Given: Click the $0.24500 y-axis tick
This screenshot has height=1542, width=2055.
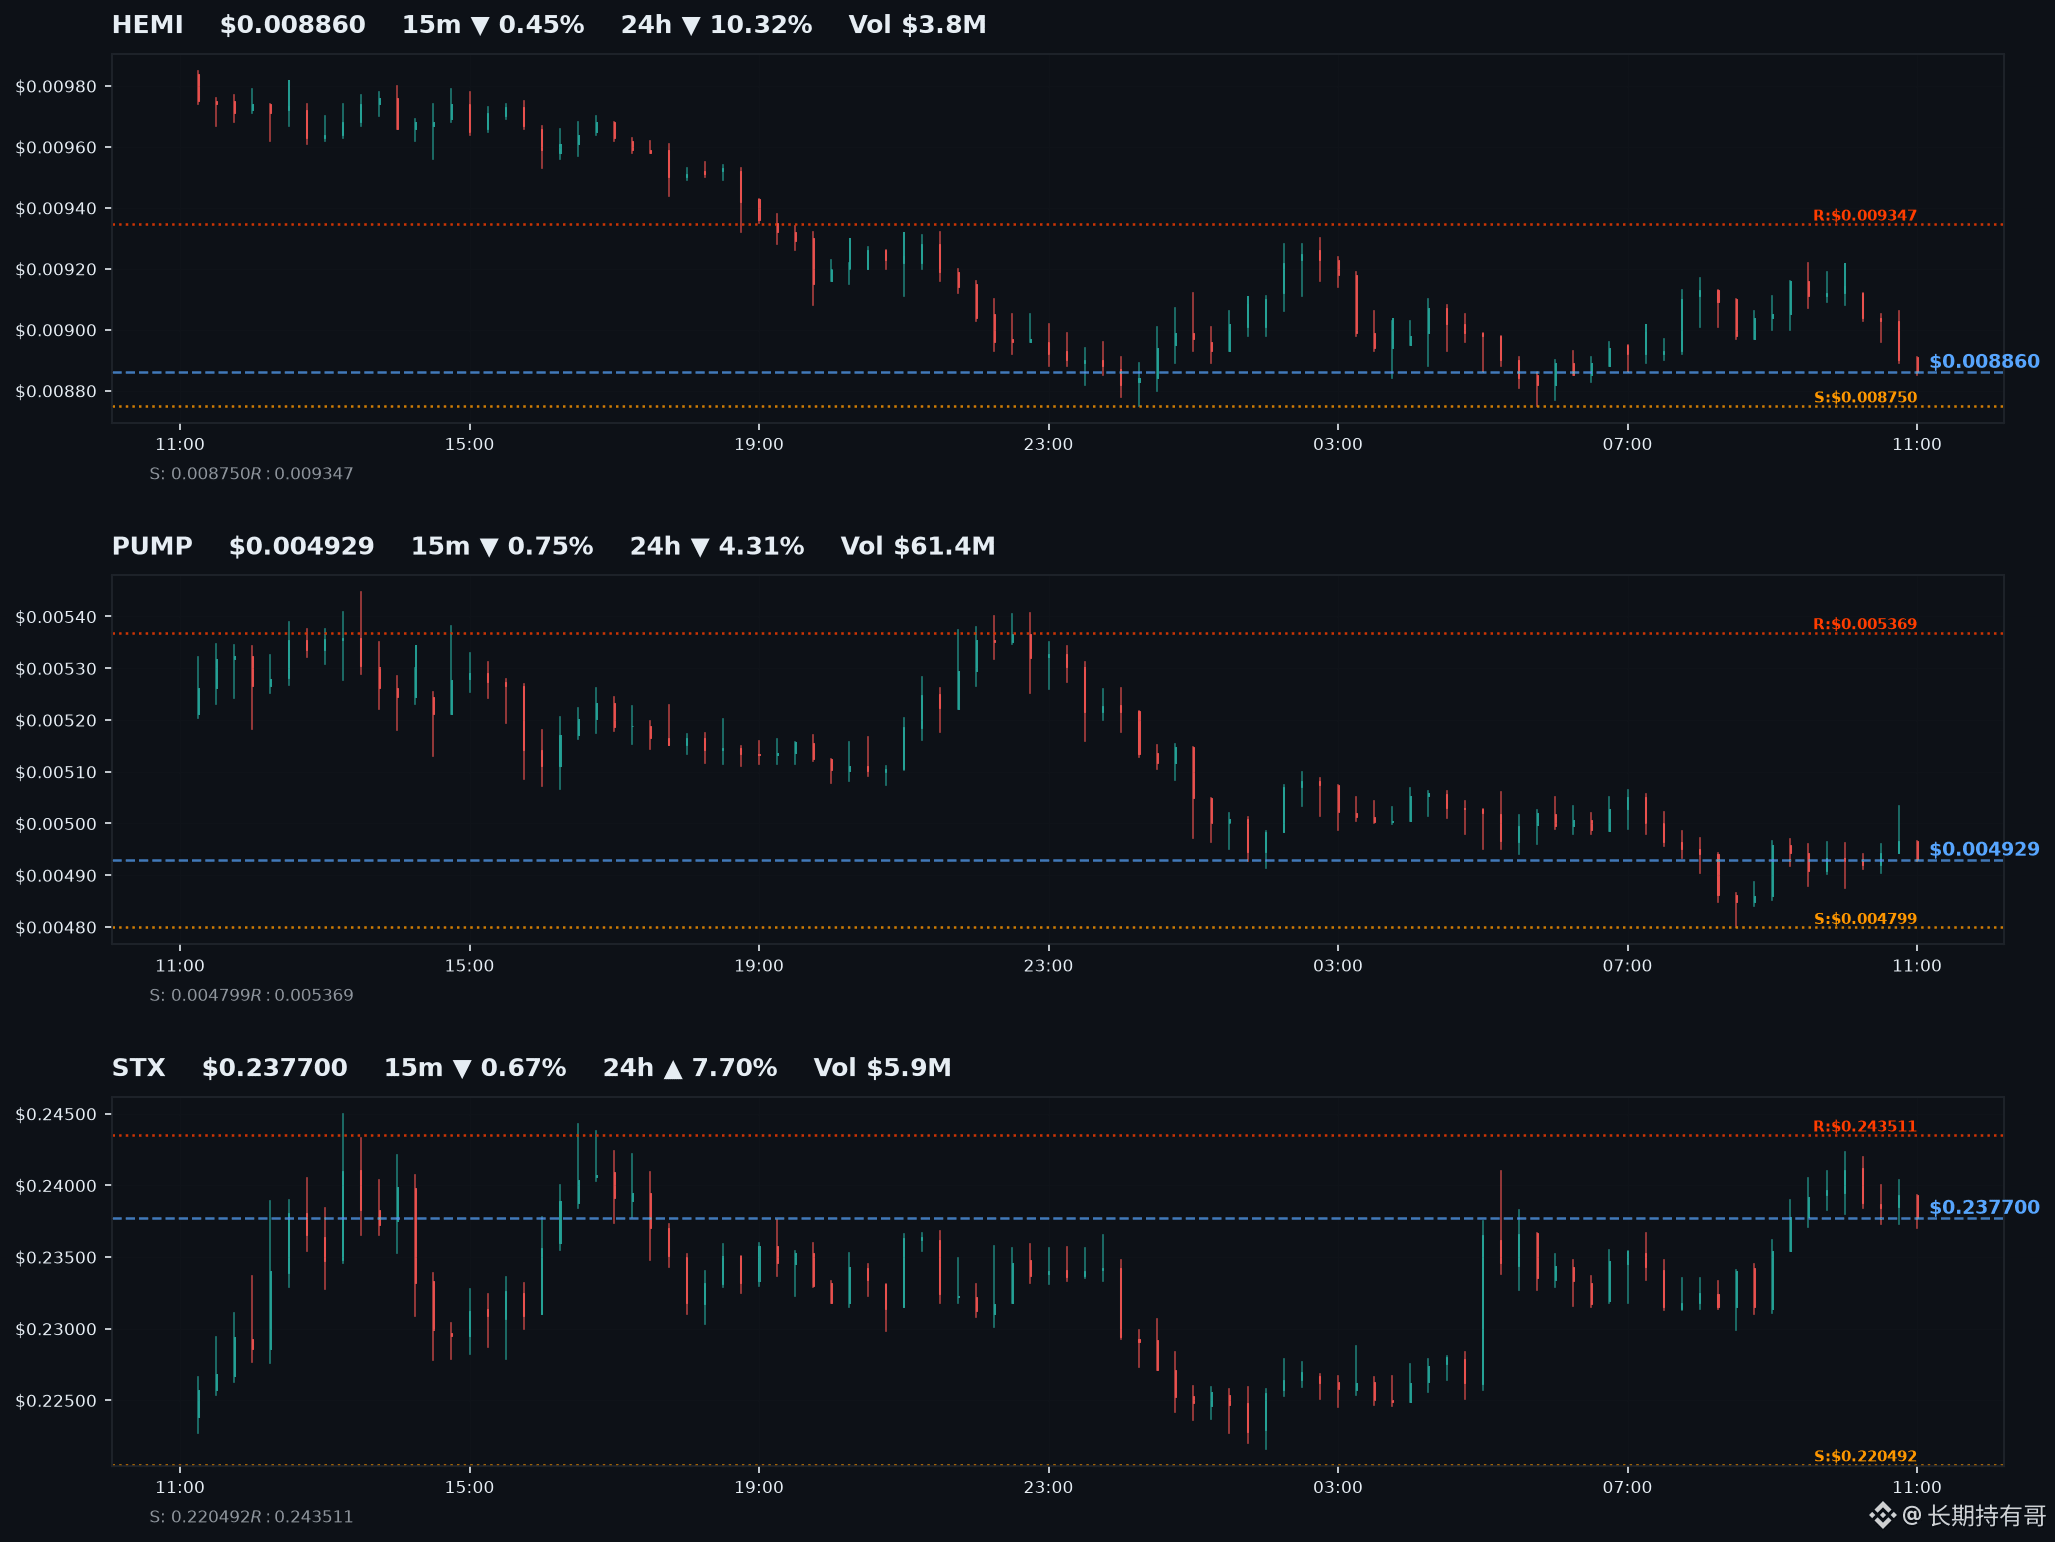Looking at the screenshot, I should point(56,1115).
